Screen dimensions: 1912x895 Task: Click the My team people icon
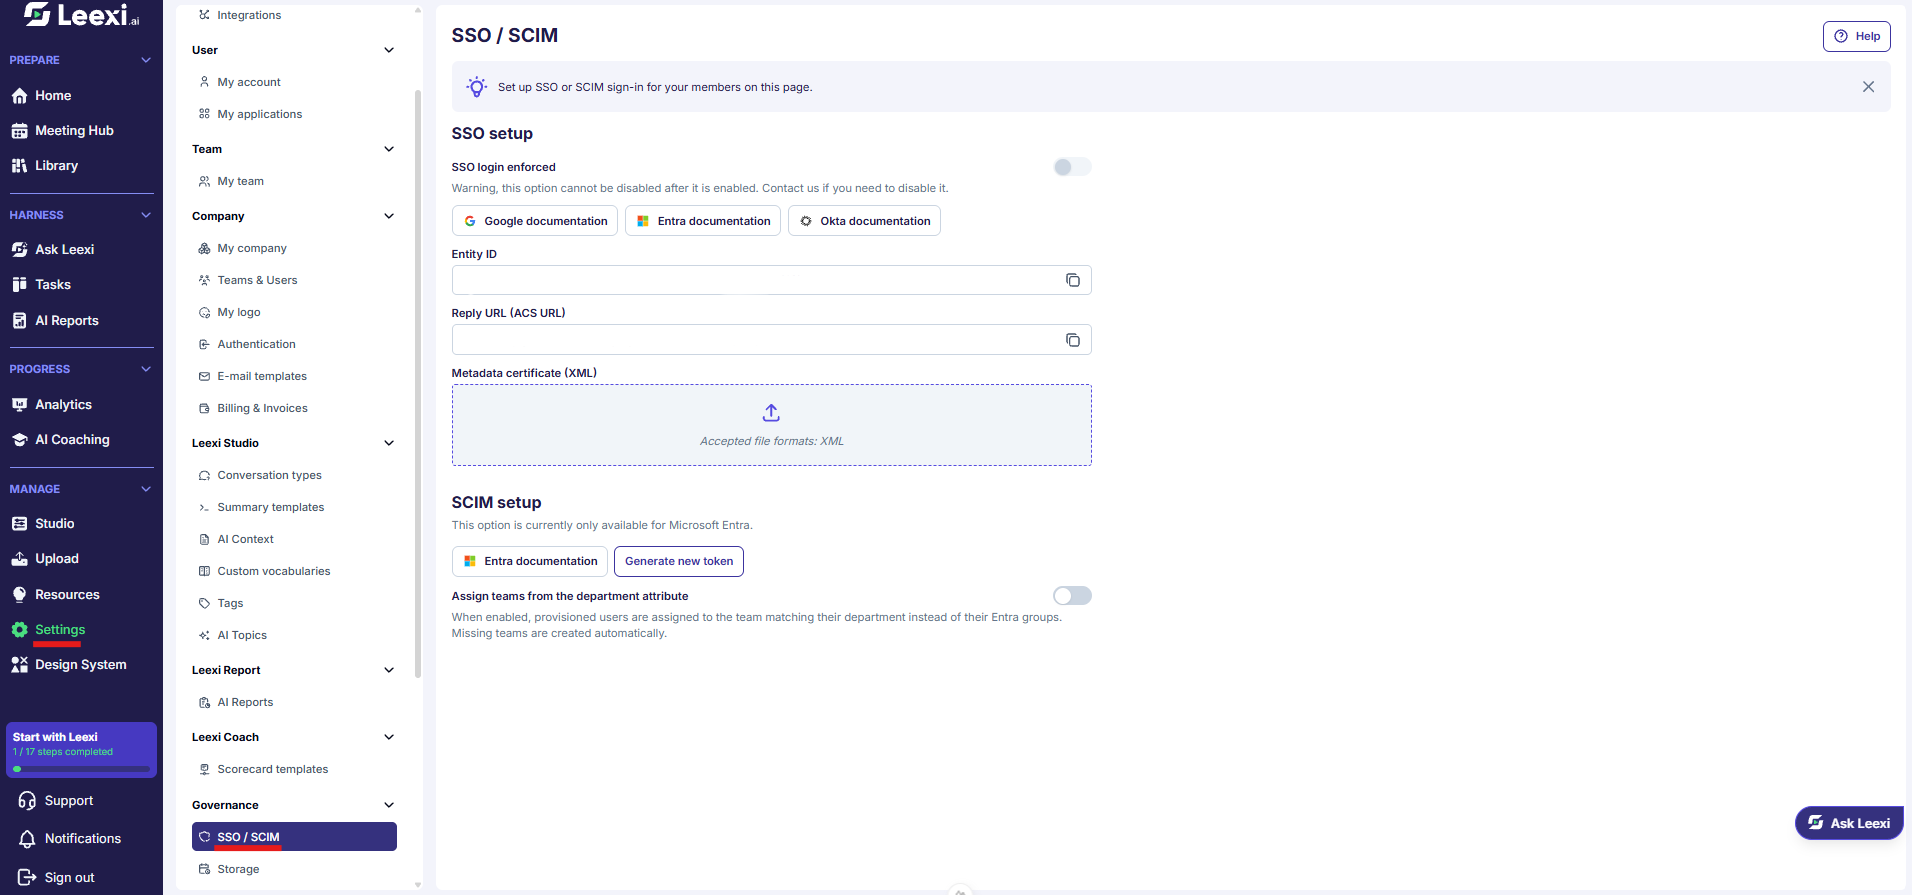[x=204, y=181]
